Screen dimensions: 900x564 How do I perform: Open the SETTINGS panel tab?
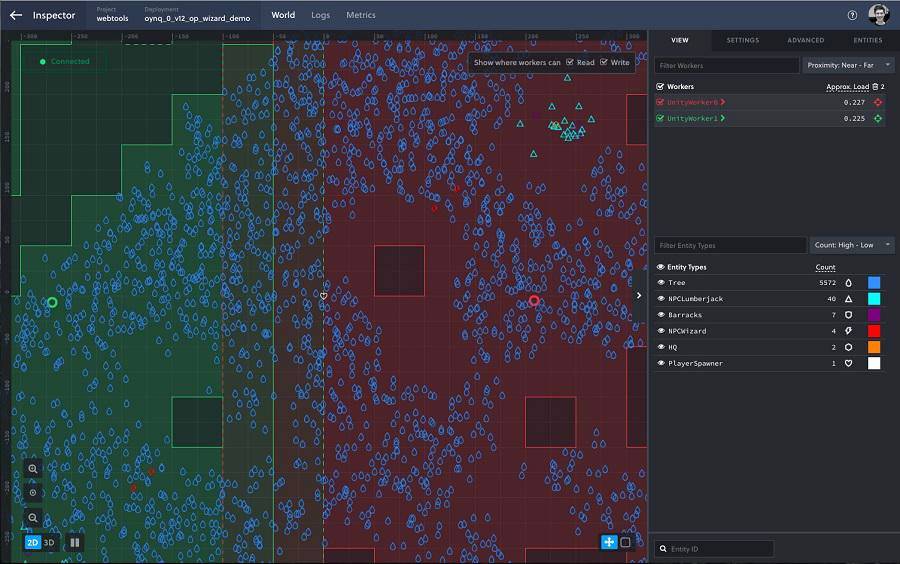743,40
